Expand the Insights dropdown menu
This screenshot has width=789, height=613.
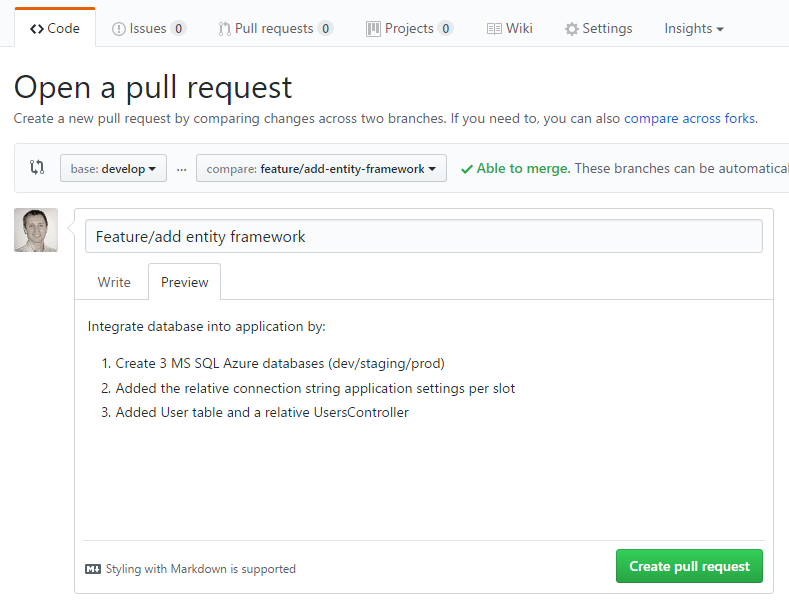coord(694,29)
